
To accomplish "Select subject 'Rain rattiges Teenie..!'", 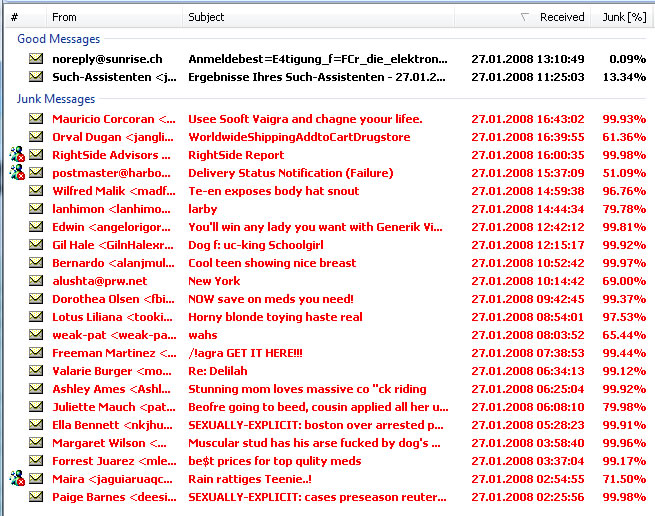I will (x=250, y=479).
